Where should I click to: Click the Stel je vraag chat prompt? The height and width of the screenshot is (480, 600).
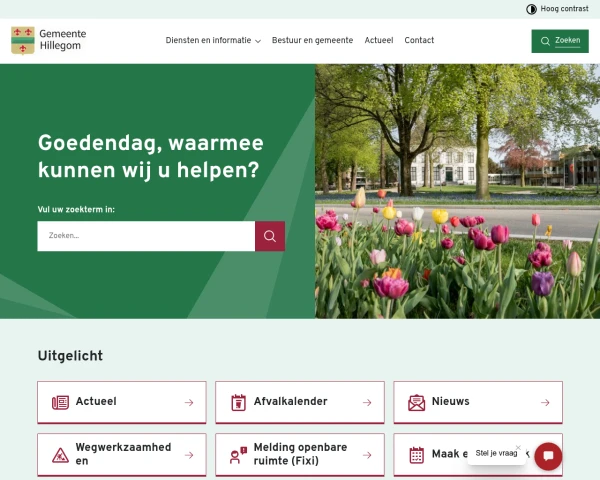(496, 453)
